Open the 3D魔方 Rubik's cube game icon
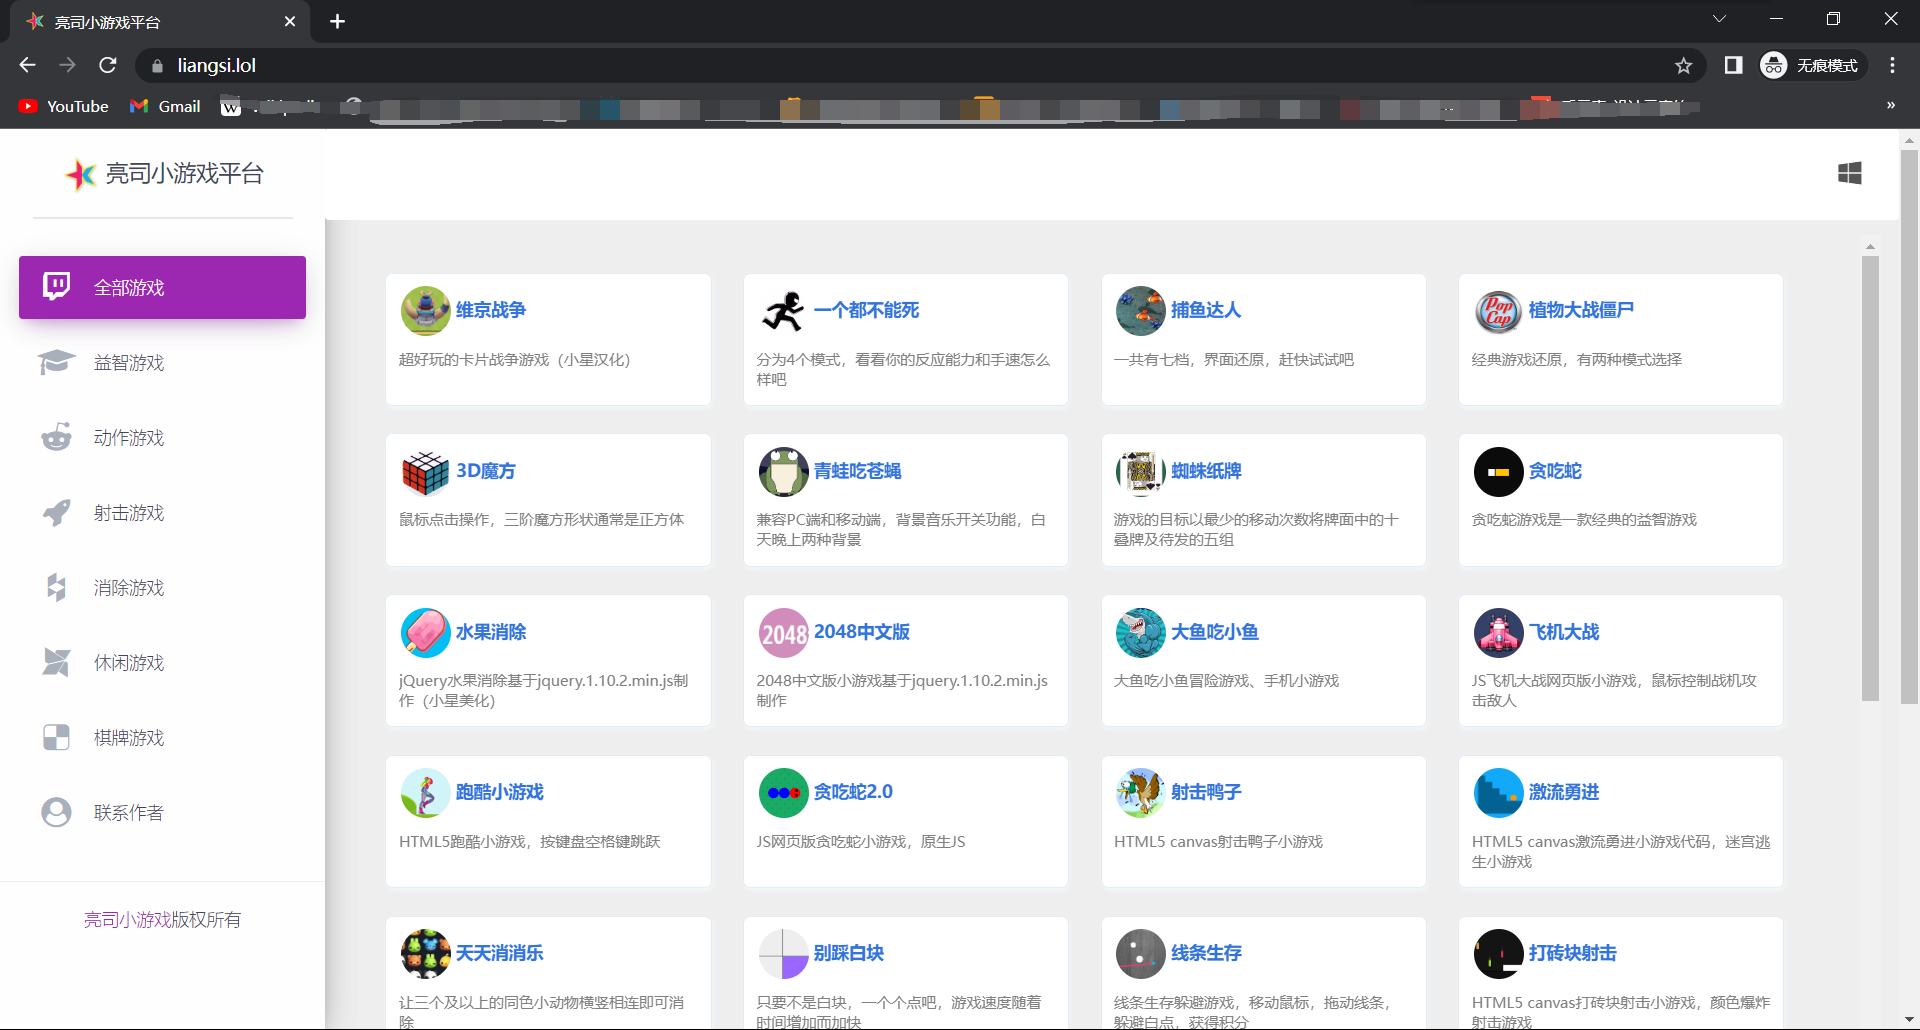 click(425, 472)
